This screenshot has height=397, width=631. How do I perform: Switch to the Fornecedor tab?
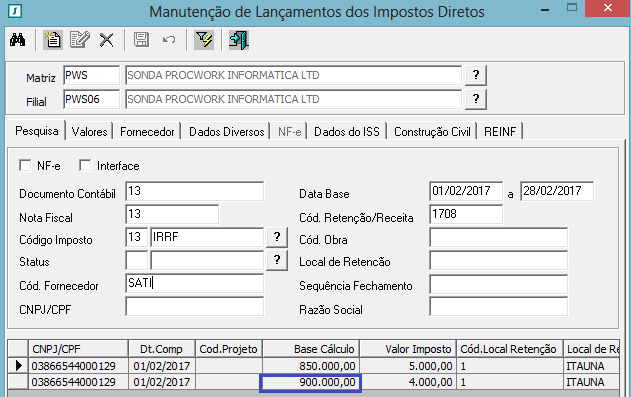[147, 132]
